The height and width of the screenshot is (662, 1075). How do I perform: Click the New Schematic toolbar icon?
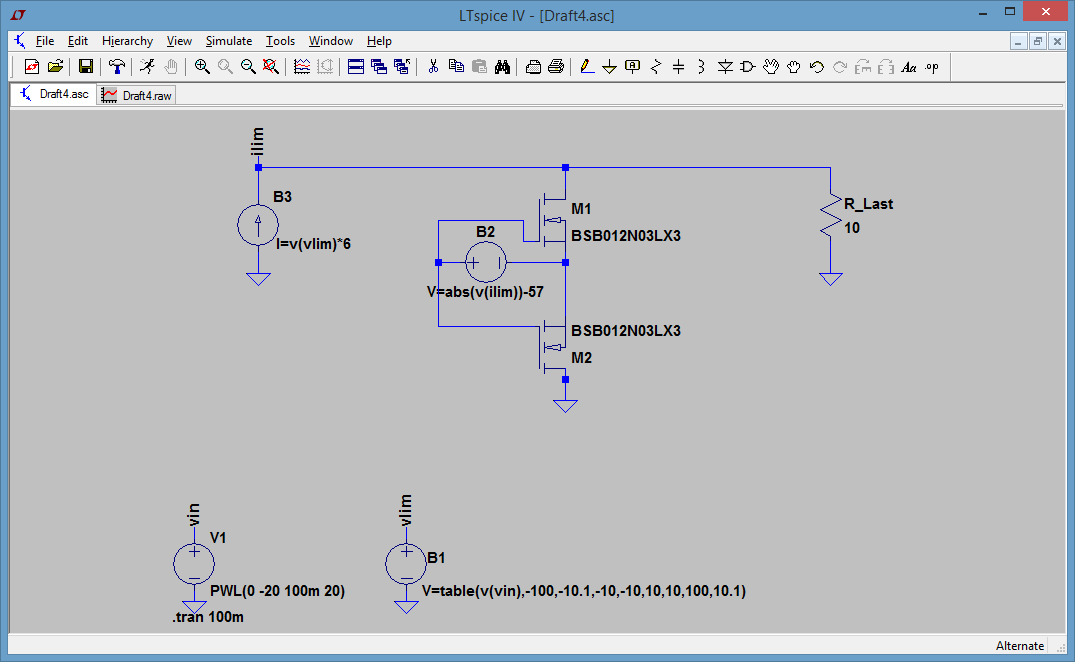click(32, 66)
